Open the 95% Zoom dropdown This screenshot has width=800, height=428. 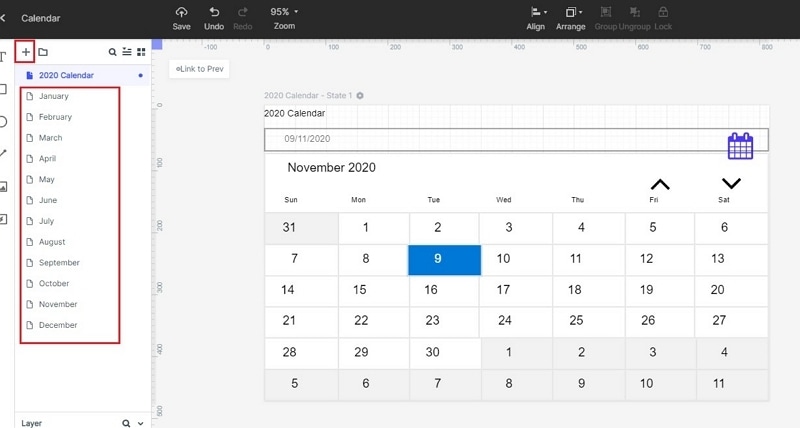click(x=284, y=18)
